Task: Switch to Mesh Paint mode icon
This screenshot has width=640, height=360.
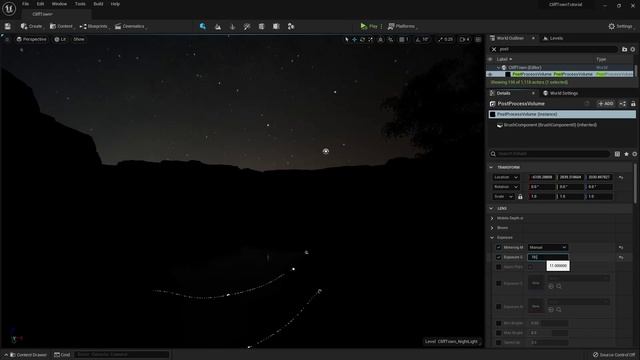Action: pyautogui.click(x=247, y=27)
